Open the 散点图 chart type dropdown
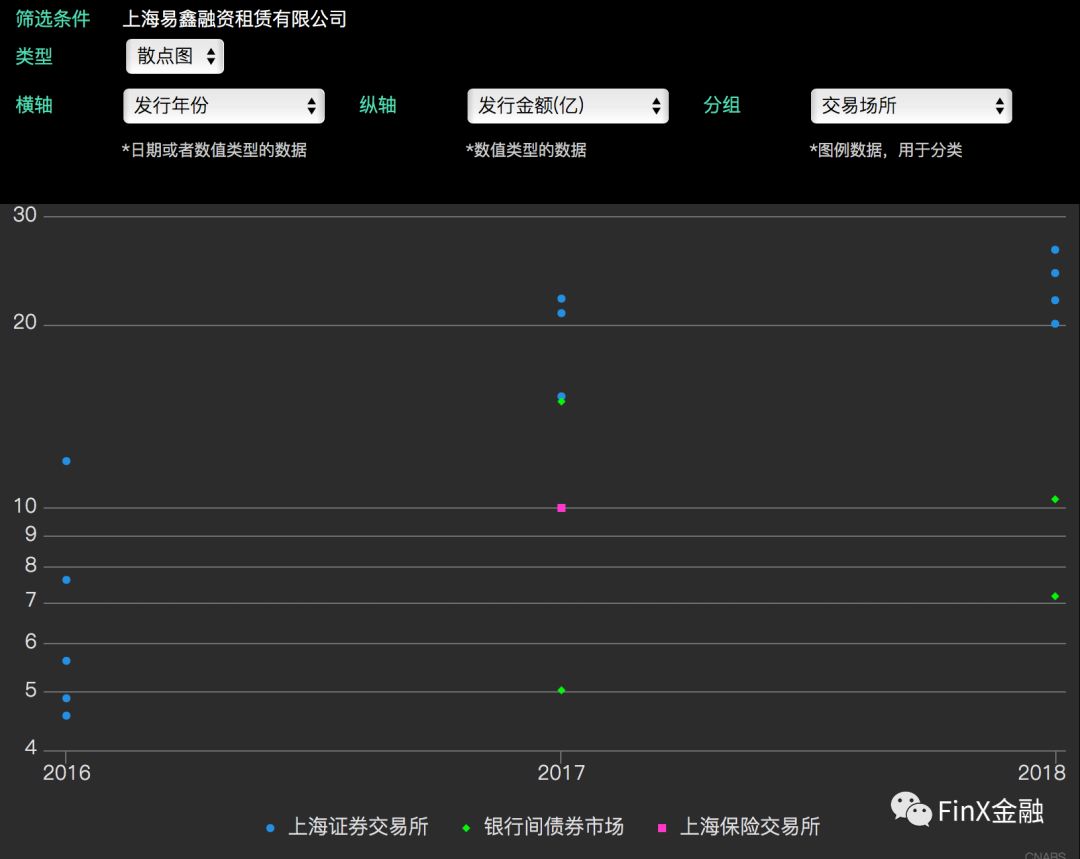Screen dimensions: 1080x859 (175, 56)
